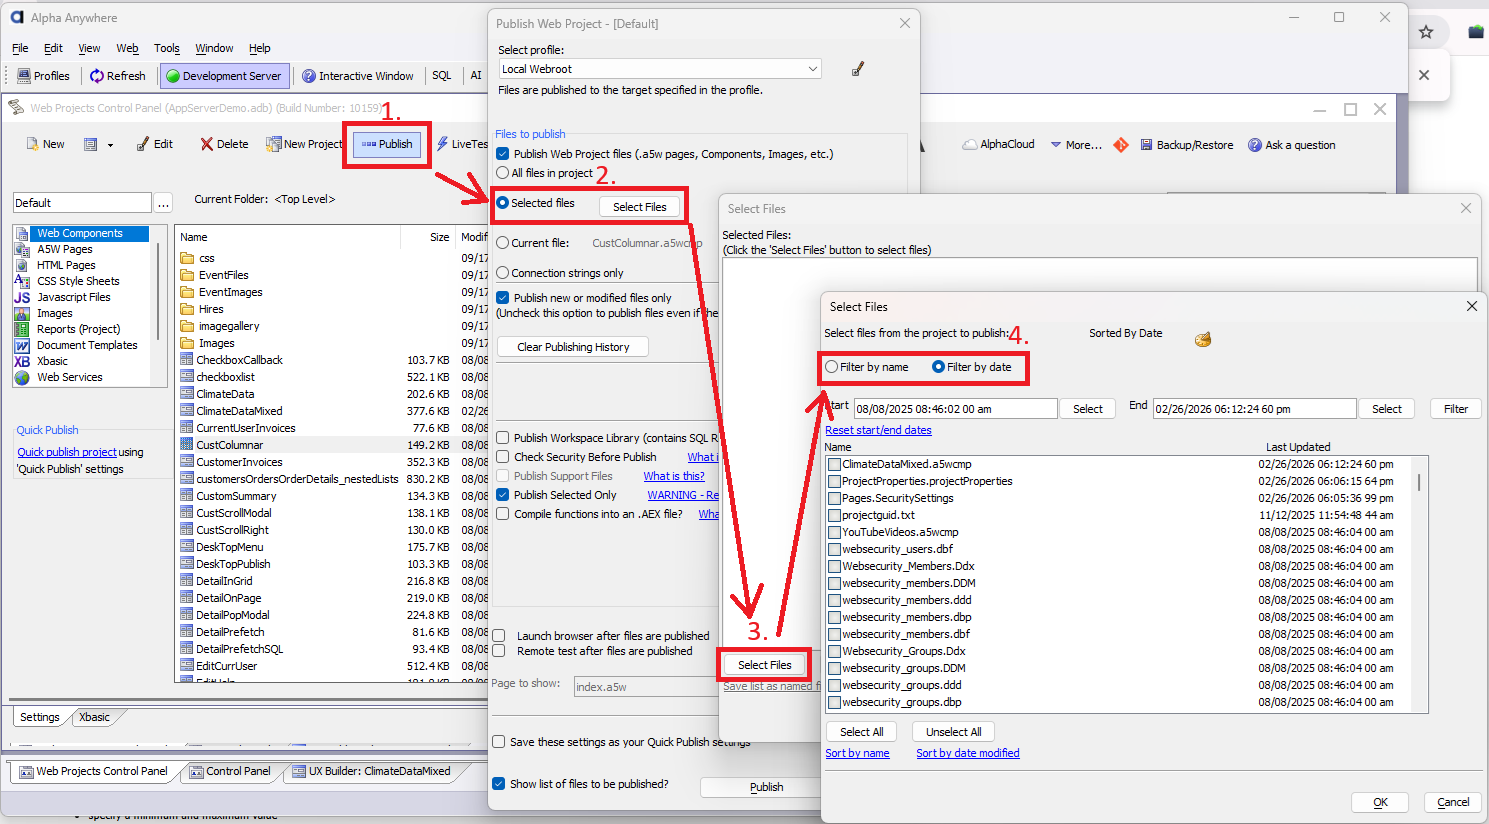
Task: Expand the view options dropdown arrow
Action: pyautogui.click(x=110, y=145)
